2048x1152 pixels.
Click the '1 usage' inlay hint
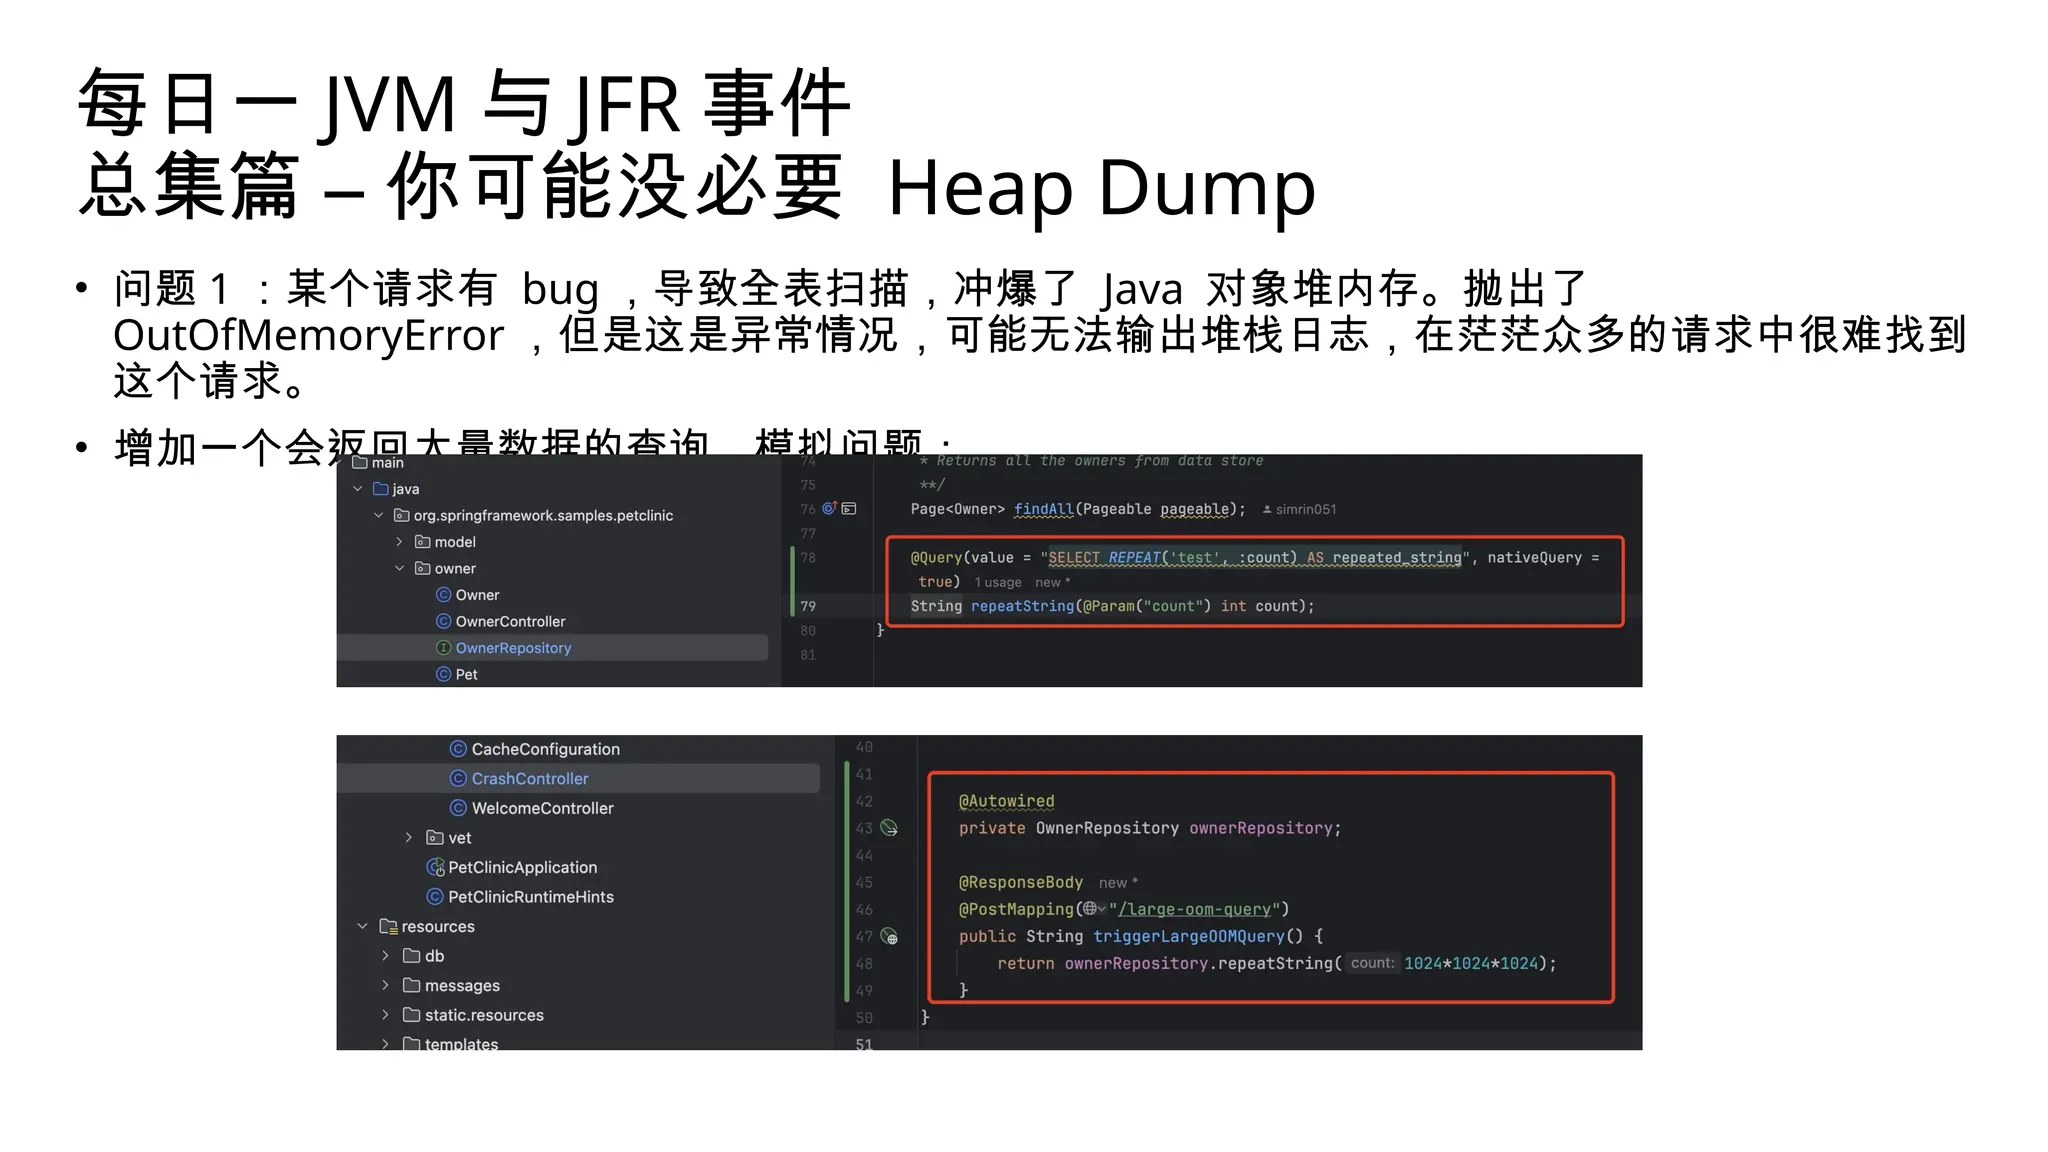pyautogui.click(x=998, y=582)
